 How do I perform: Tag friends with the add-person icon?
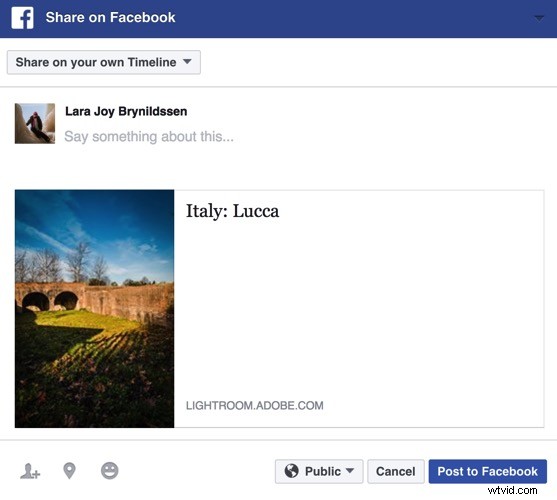[30, 471]
